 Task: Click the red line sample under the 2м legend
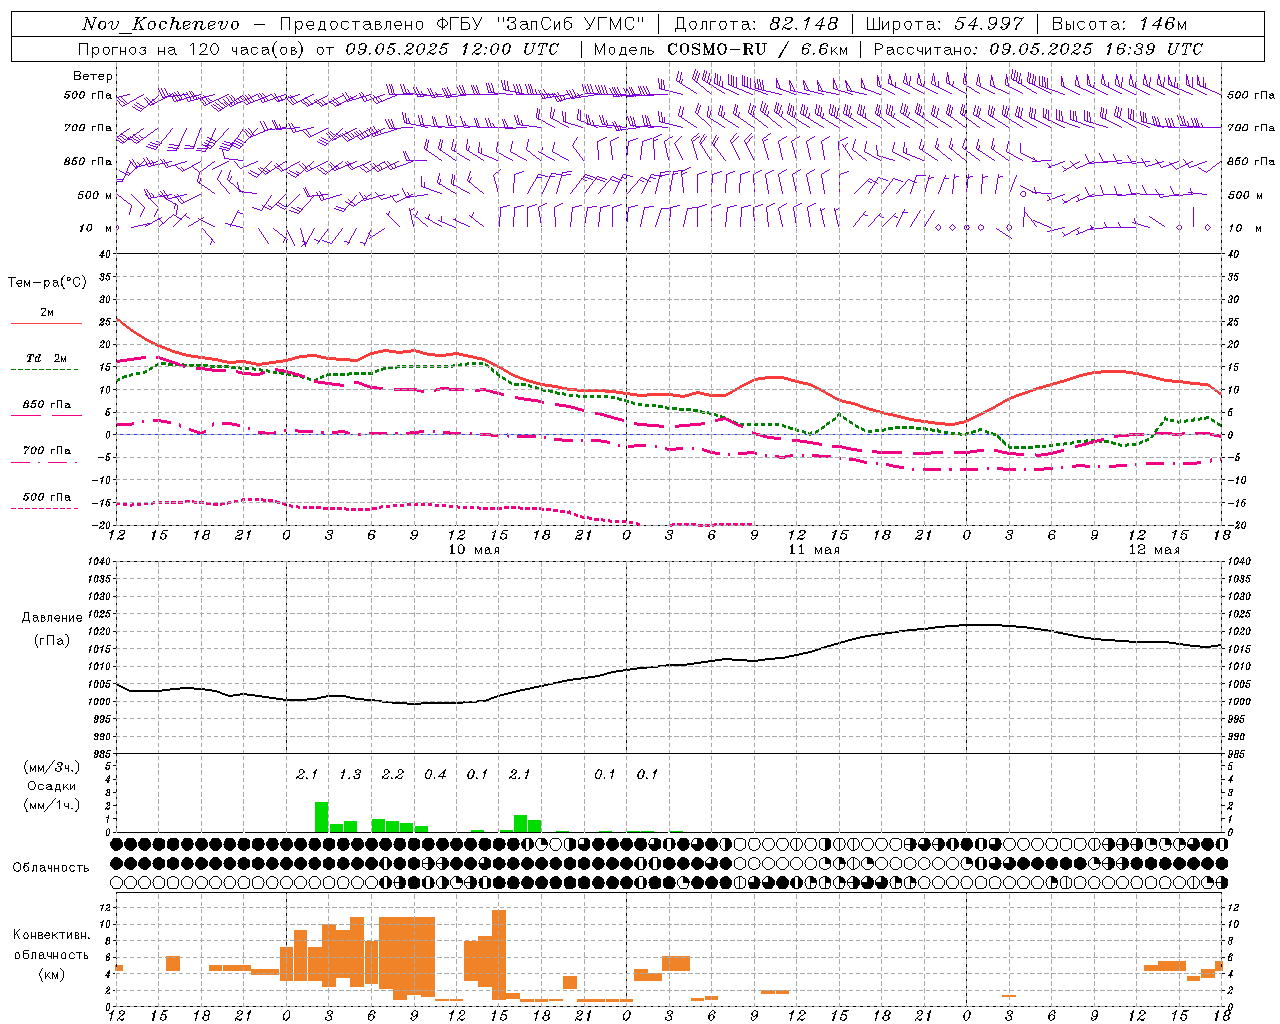click(47, 323)
